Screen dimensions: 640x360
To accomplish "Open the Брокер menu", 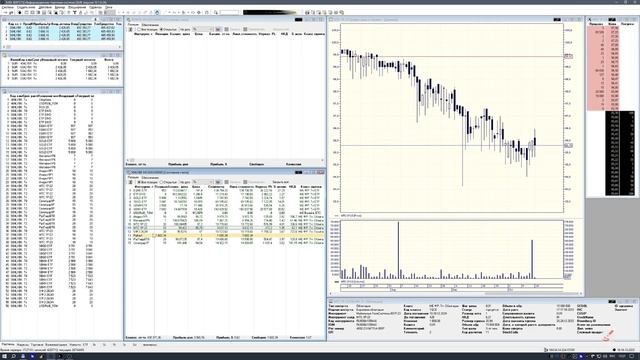I will [60, 7].
